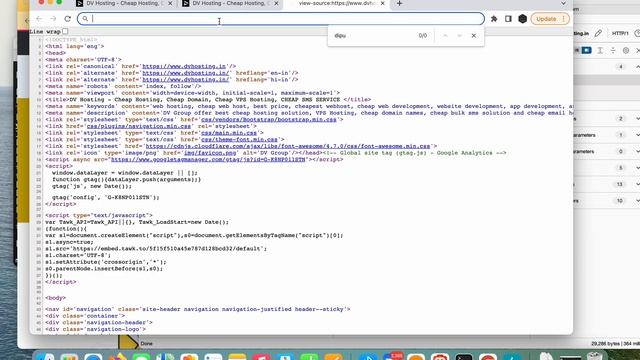
Task: Click the s1.async=true; source line
Action: pos(69,242)
